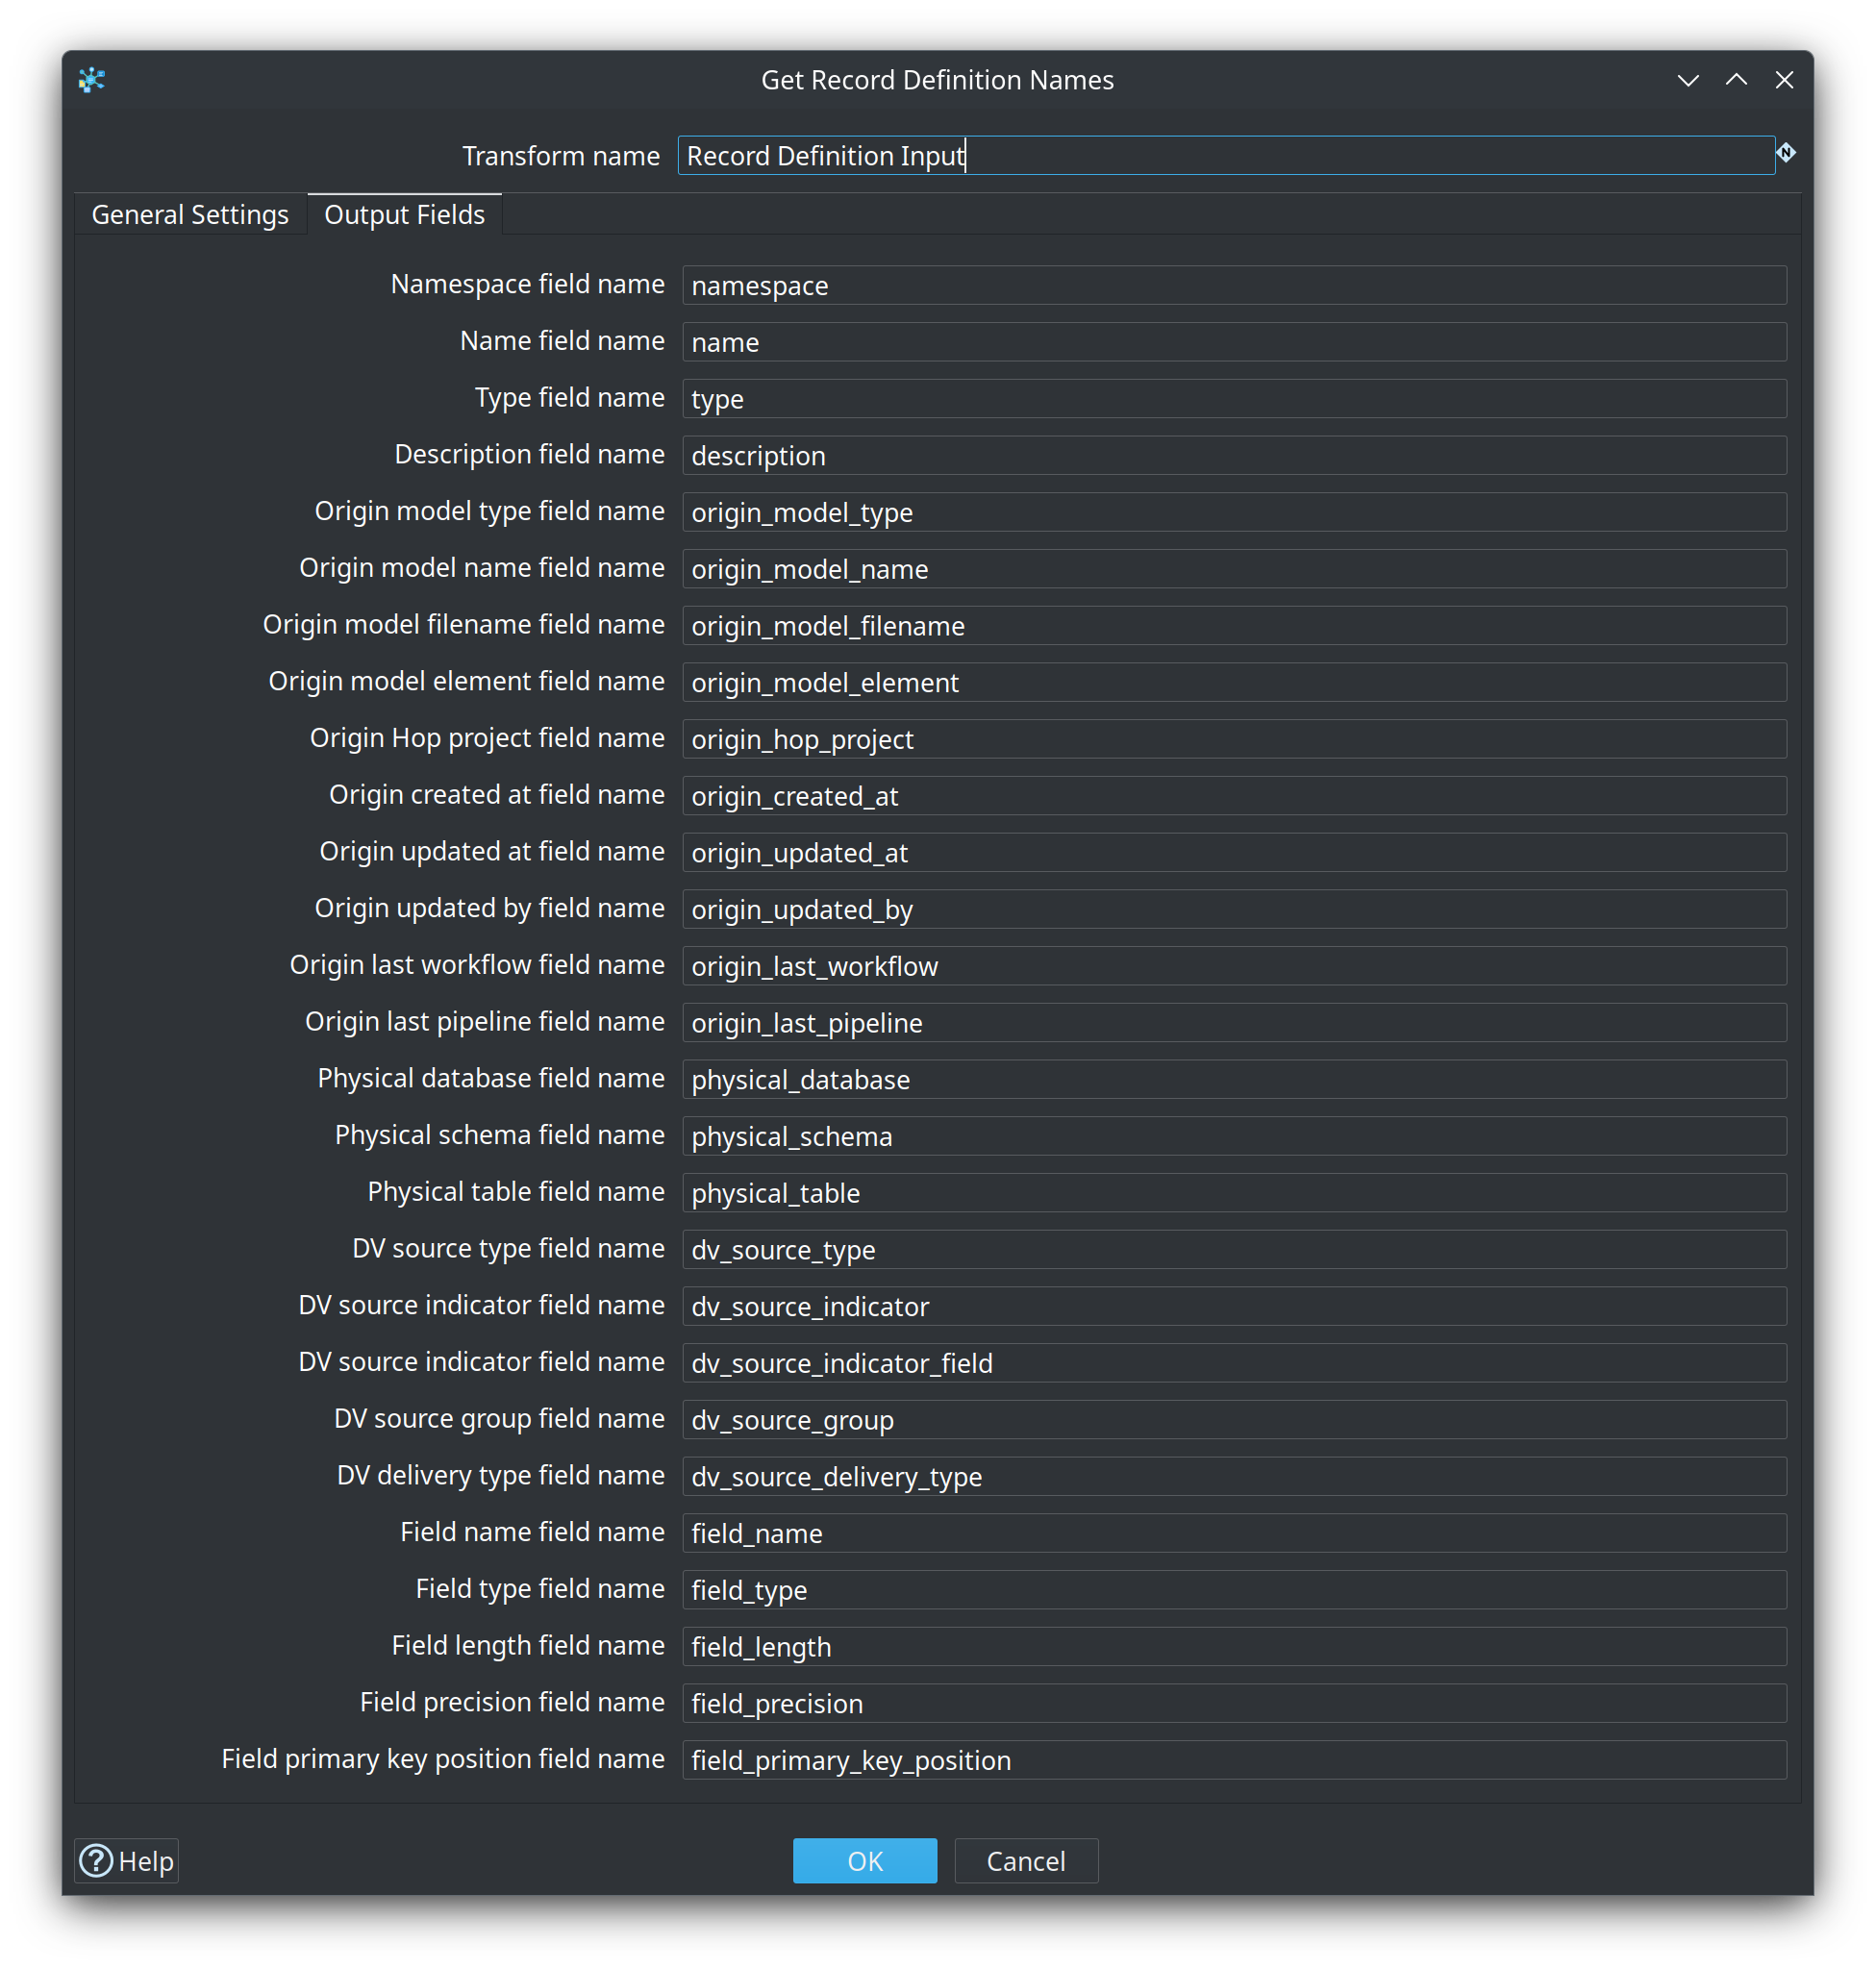The height and width of the screenshot is (1969, 1876).
Task: Select the Output Fields tab
Action: pos(405,215)
